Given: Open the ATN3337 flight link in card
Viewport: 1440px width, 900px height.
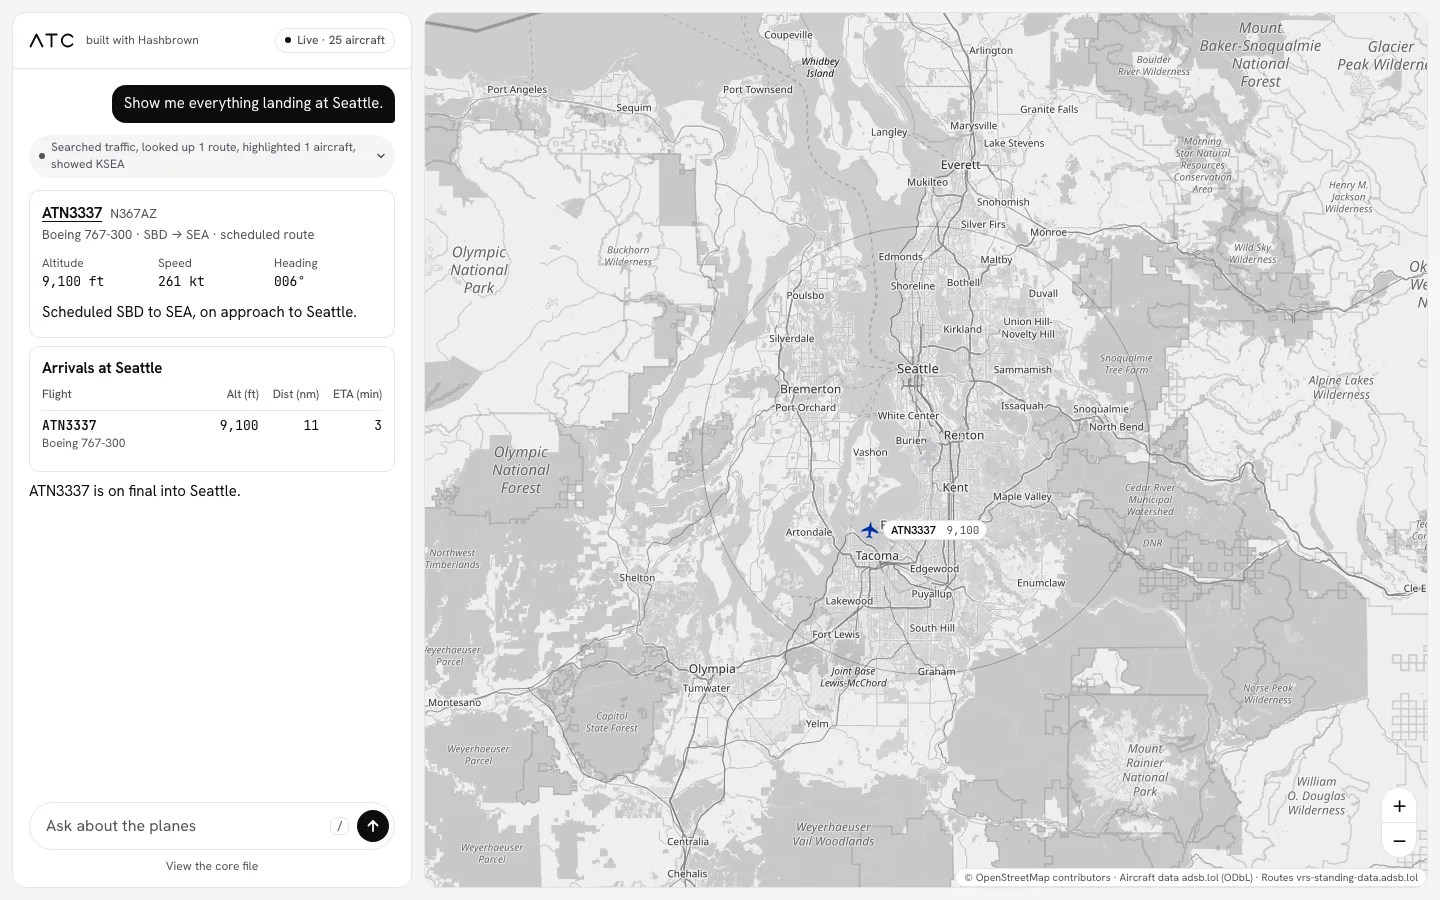Looking at the screenshot, I should pos(72,213).
